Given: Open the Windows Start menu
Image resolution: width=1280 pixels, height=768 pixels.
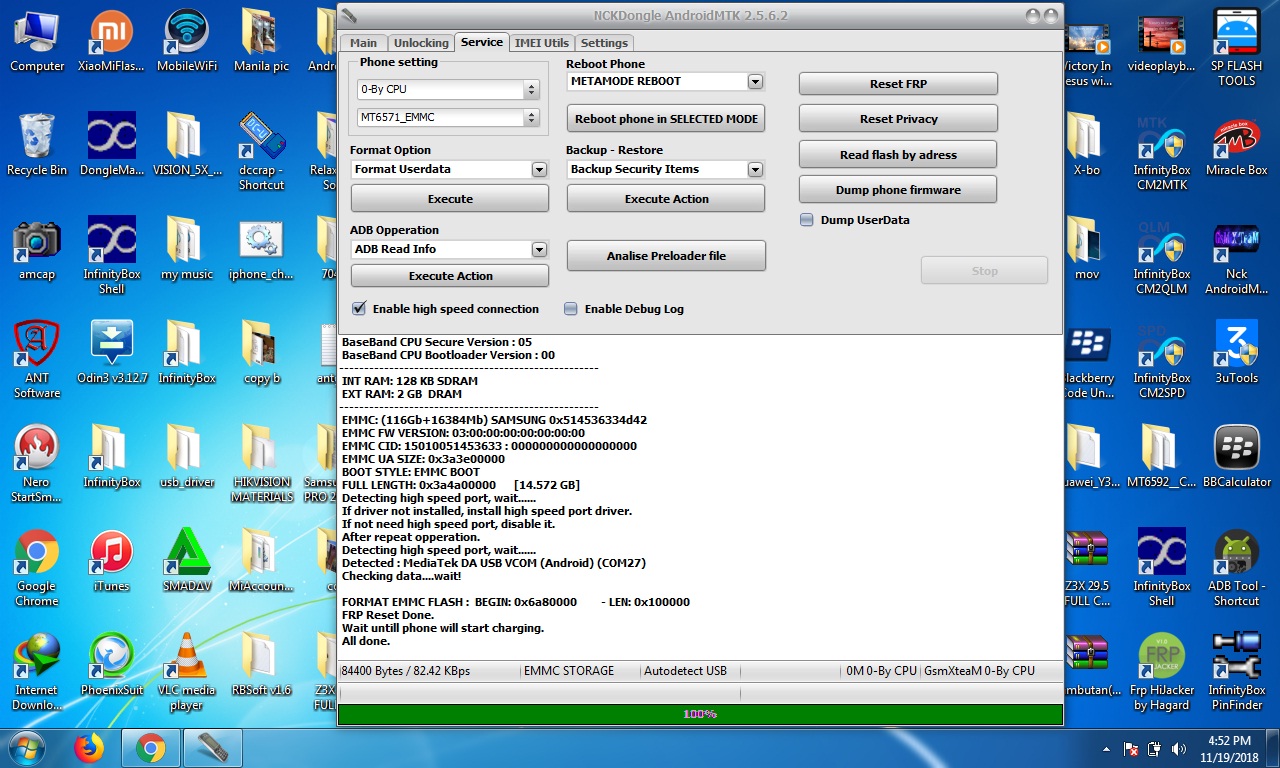Looking at the screenshot, I should point(26,748).
